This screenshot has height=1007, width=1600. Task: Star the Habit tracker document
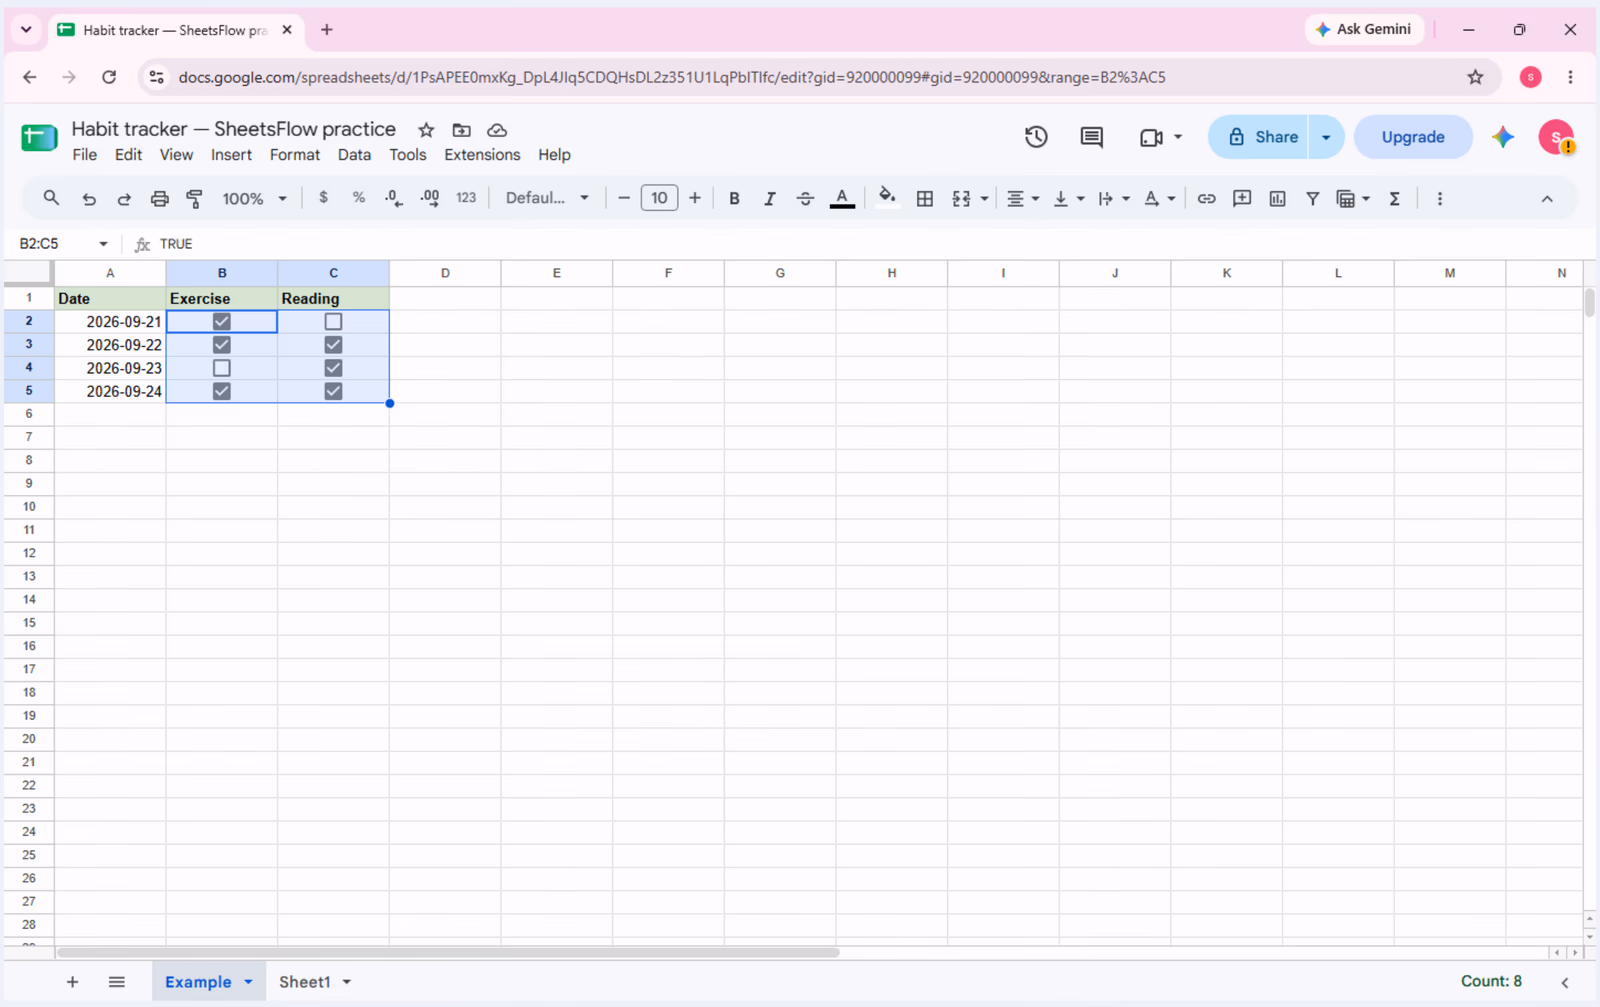[426, 130]
